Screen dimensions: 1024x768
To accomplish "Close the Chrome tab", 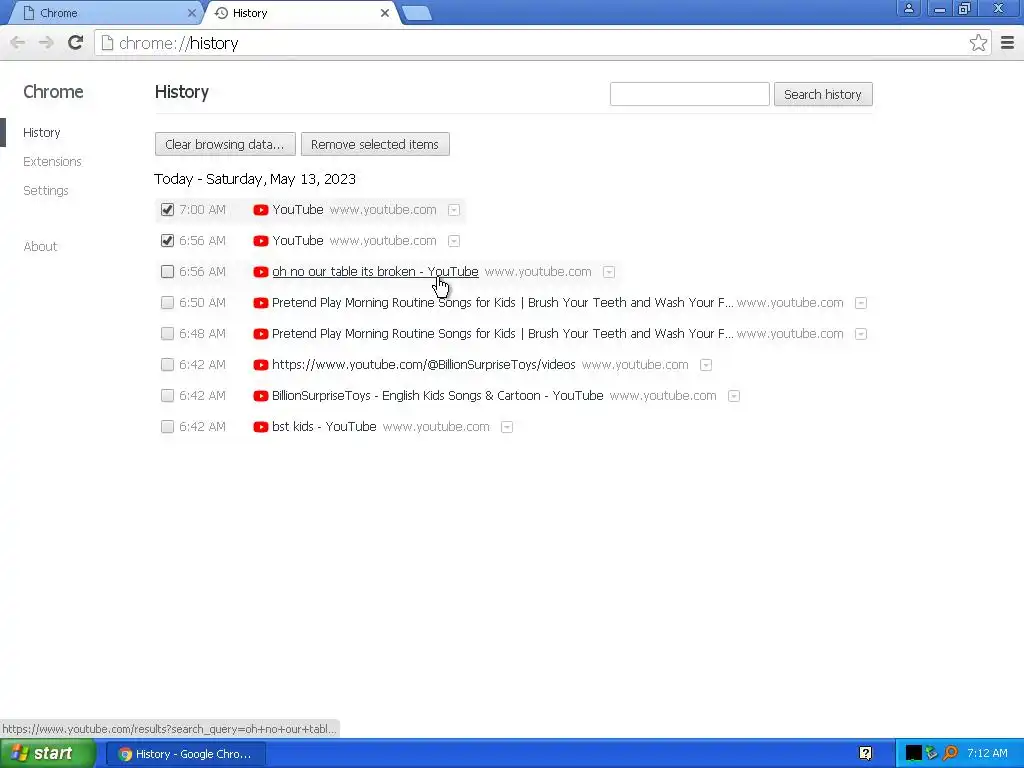I will coord(191,13).
